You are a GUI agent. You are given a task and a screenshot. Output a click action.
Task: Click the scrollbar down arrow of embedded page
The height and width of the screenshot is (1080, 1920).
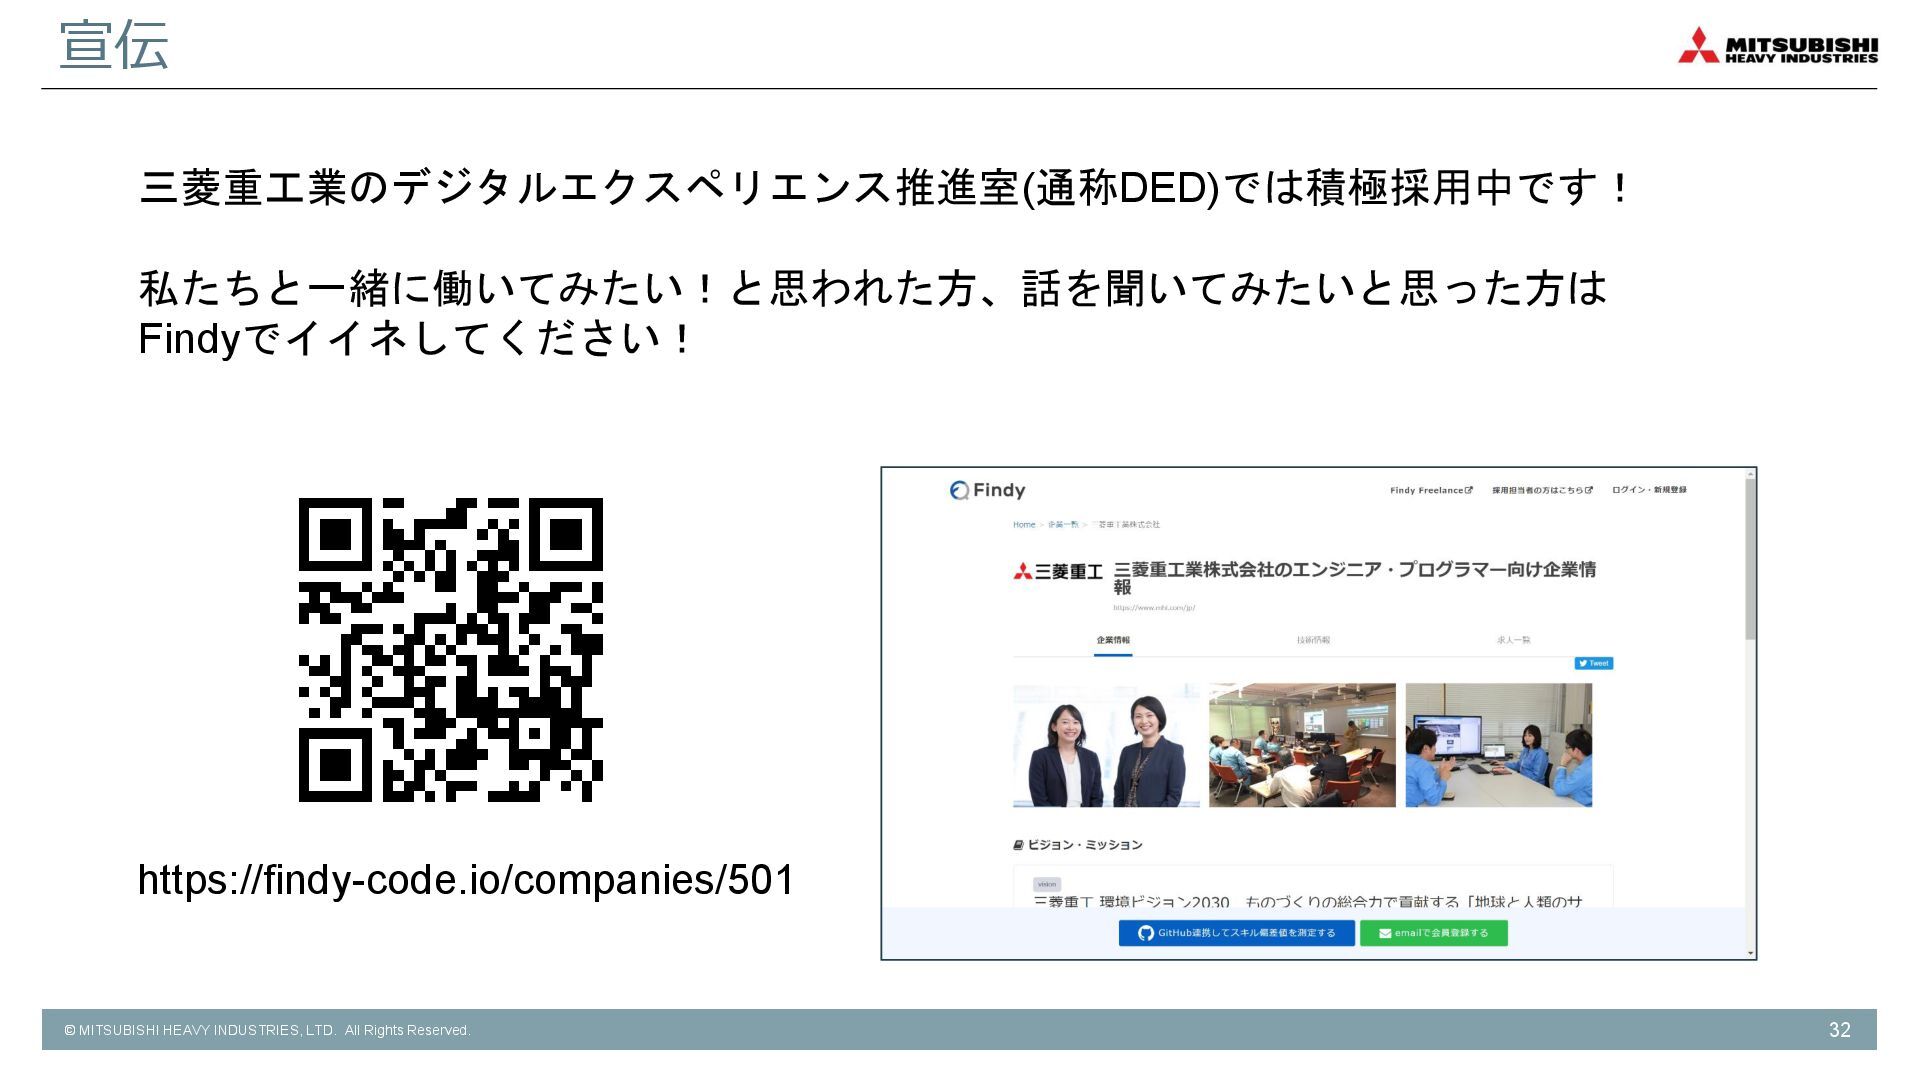click(1750, 953)
